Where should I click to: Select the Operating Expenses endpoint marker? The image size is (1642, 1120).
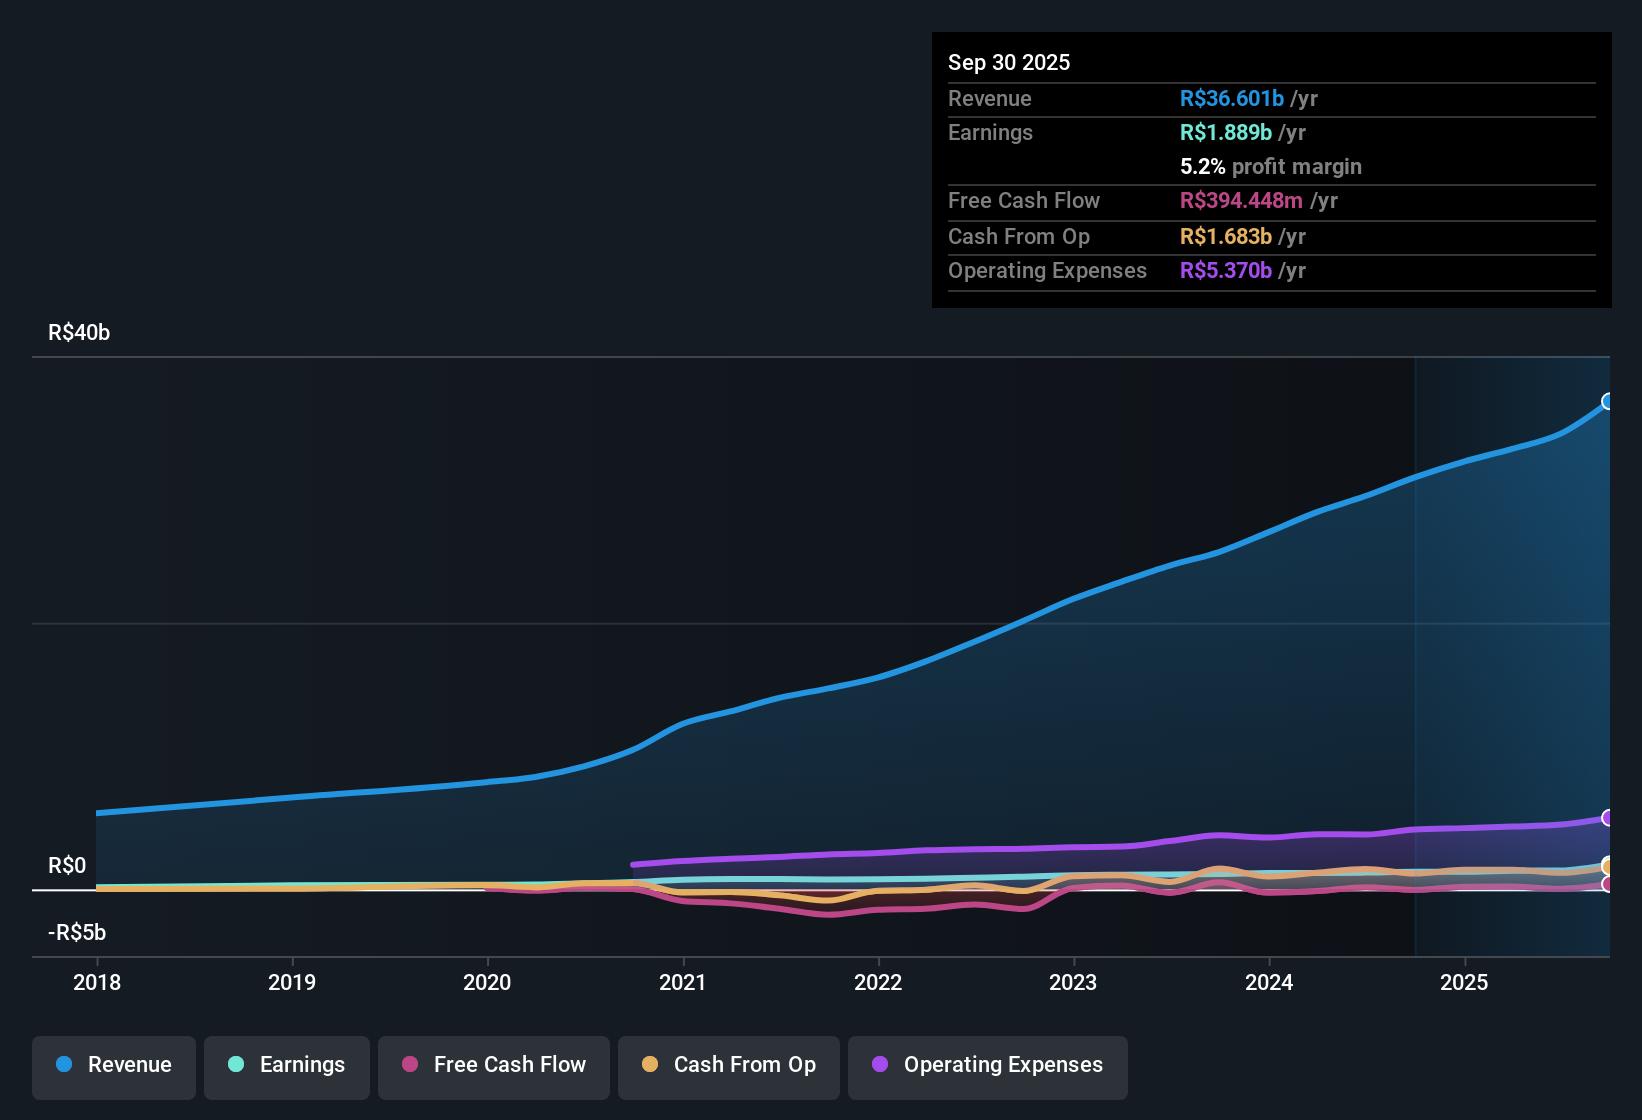(x=1608, y=818)
